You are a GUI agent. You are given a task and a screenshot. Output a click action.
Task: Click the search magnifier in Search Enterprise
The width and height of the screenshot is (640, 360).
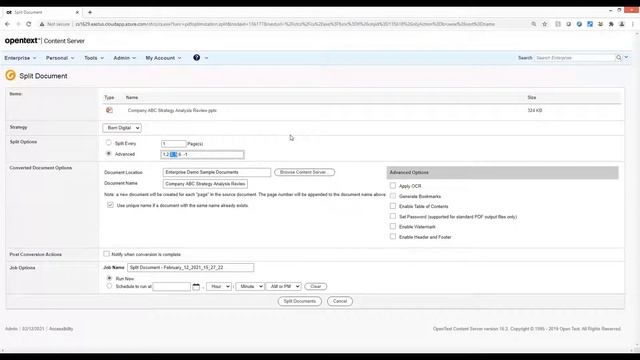[618, 58]
